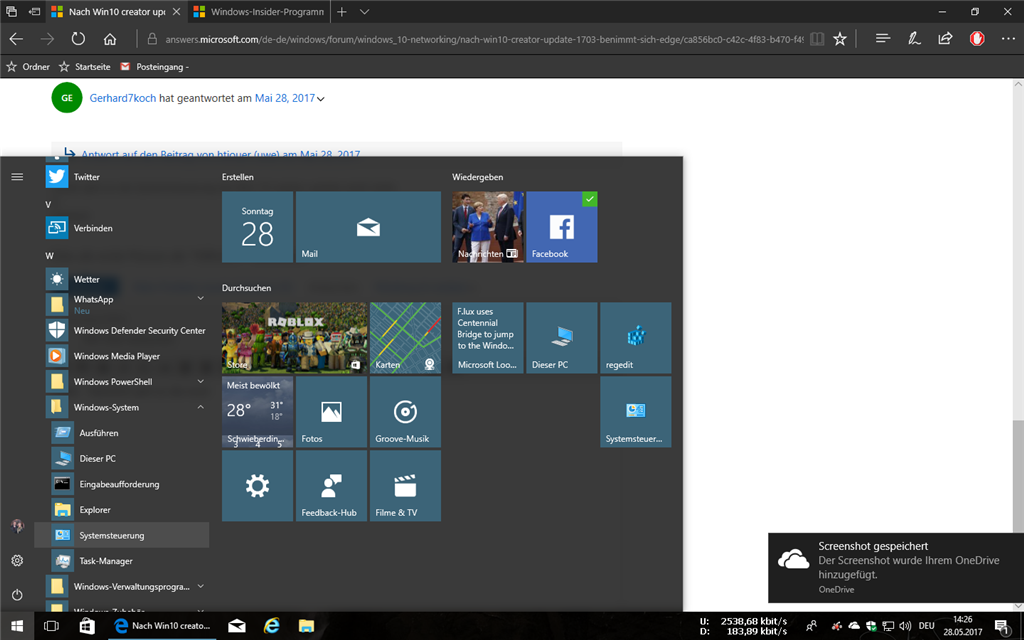Go to Edge home page

[x=110, y=39]
